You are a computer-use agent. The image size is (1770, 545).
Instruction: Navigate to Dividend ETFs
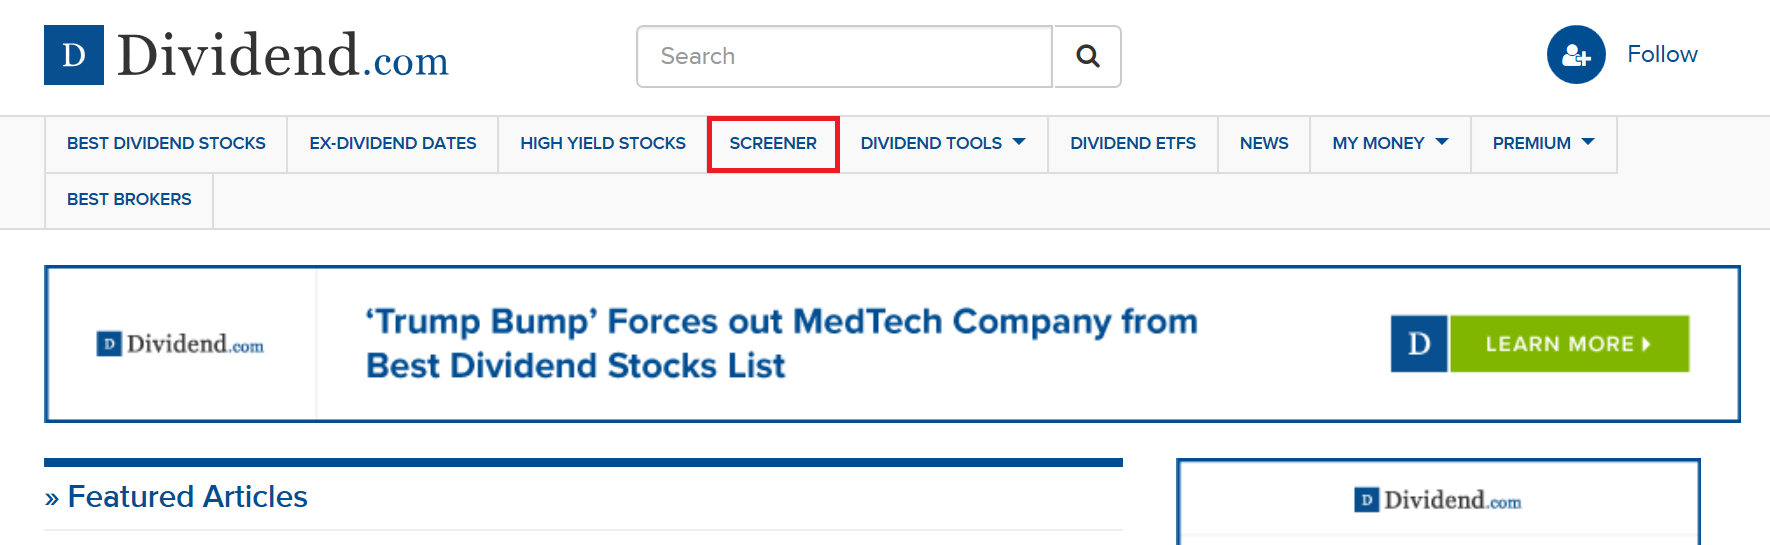pos(1132,144)
